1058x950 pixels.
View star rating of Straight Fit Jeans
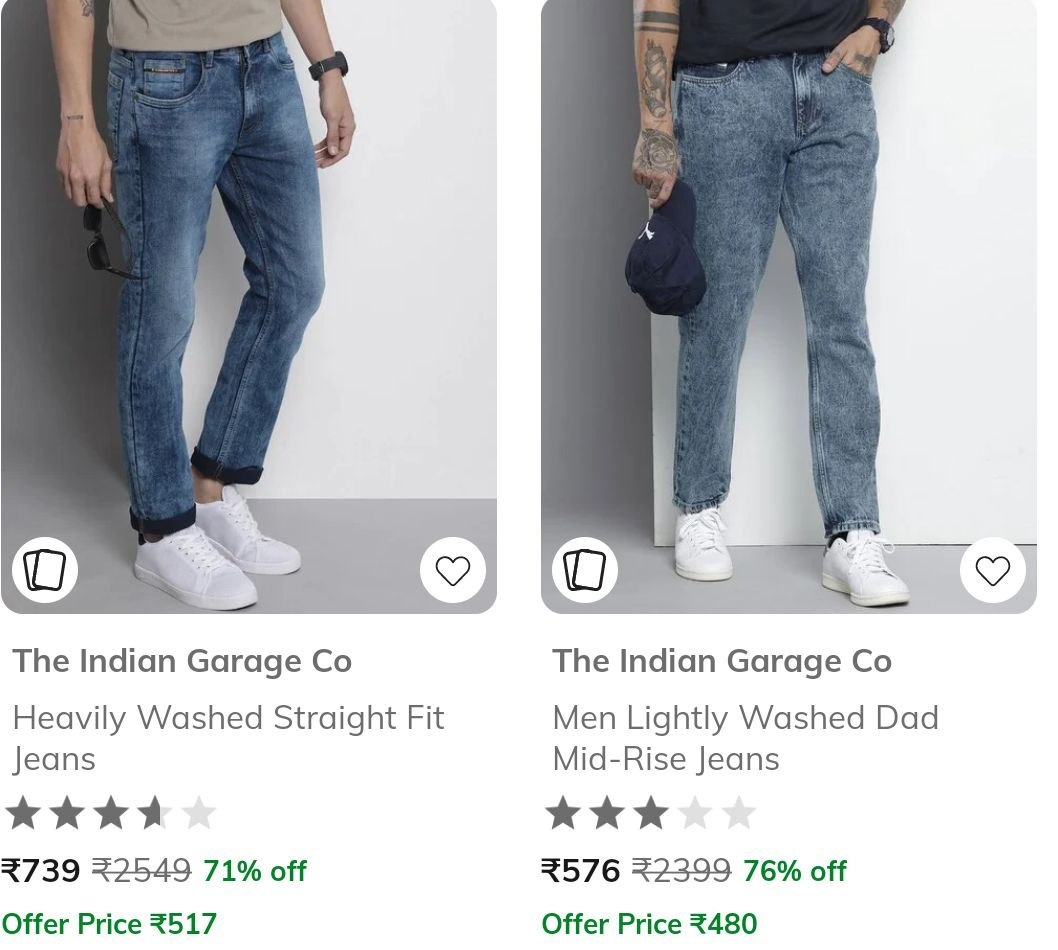point(110,812)
